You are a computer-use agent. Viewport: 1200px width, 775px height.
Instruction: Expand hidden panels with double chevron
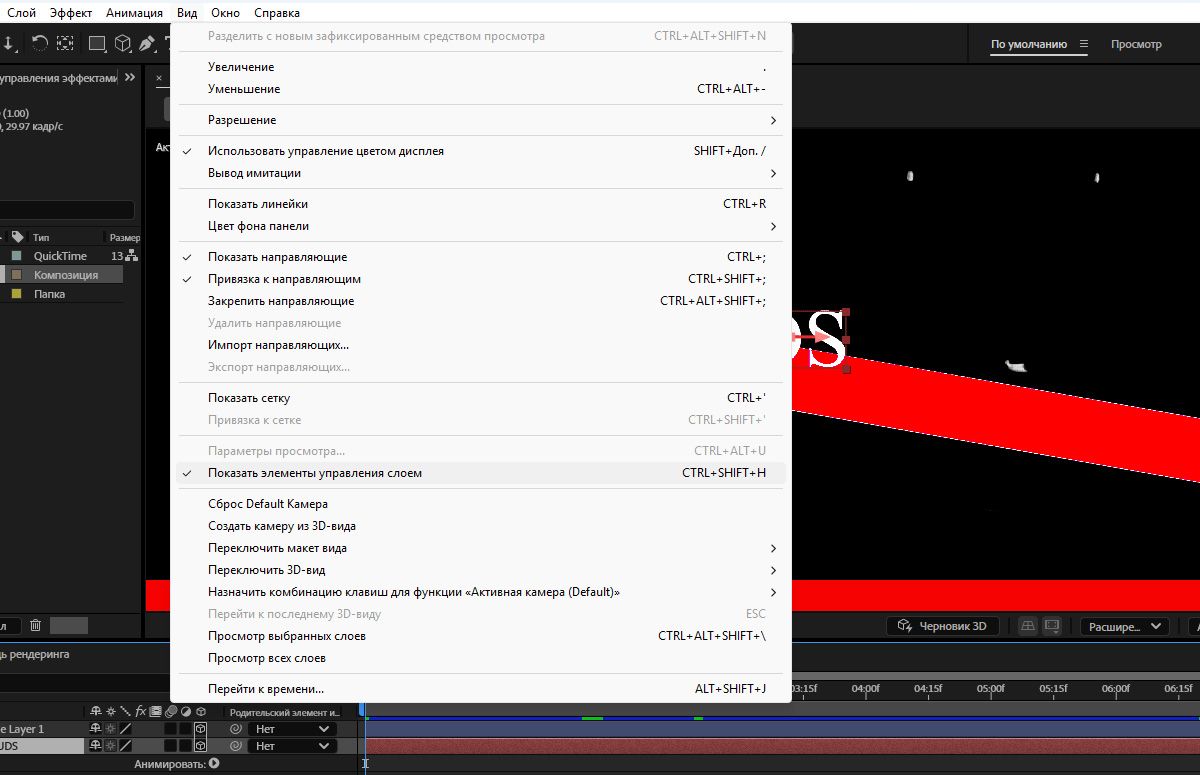(x=130, y=77)
